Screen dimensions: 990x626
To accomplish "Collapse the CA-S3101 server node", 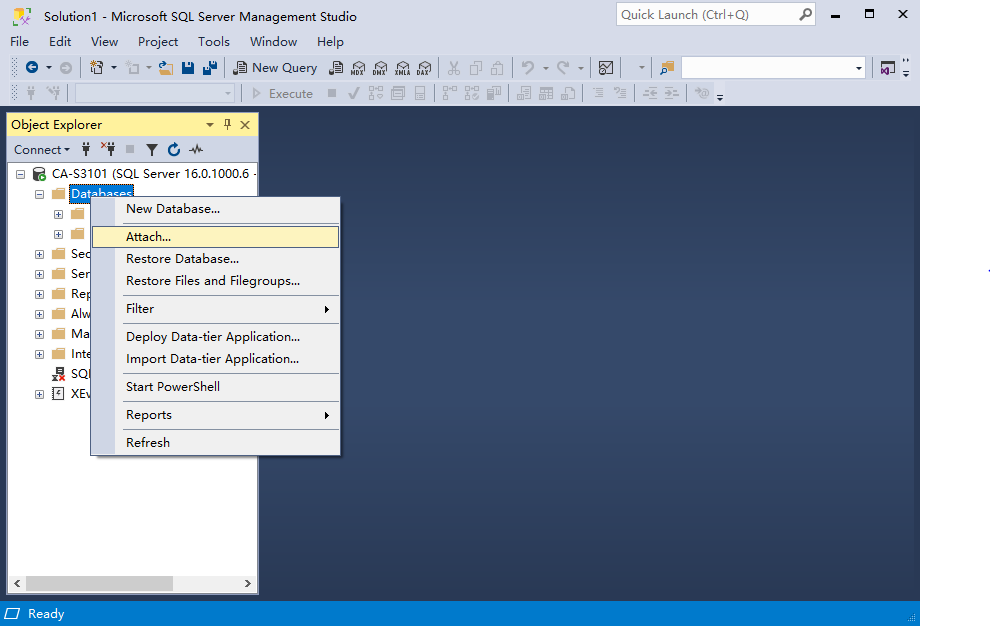I will click(x=20, y=174).
